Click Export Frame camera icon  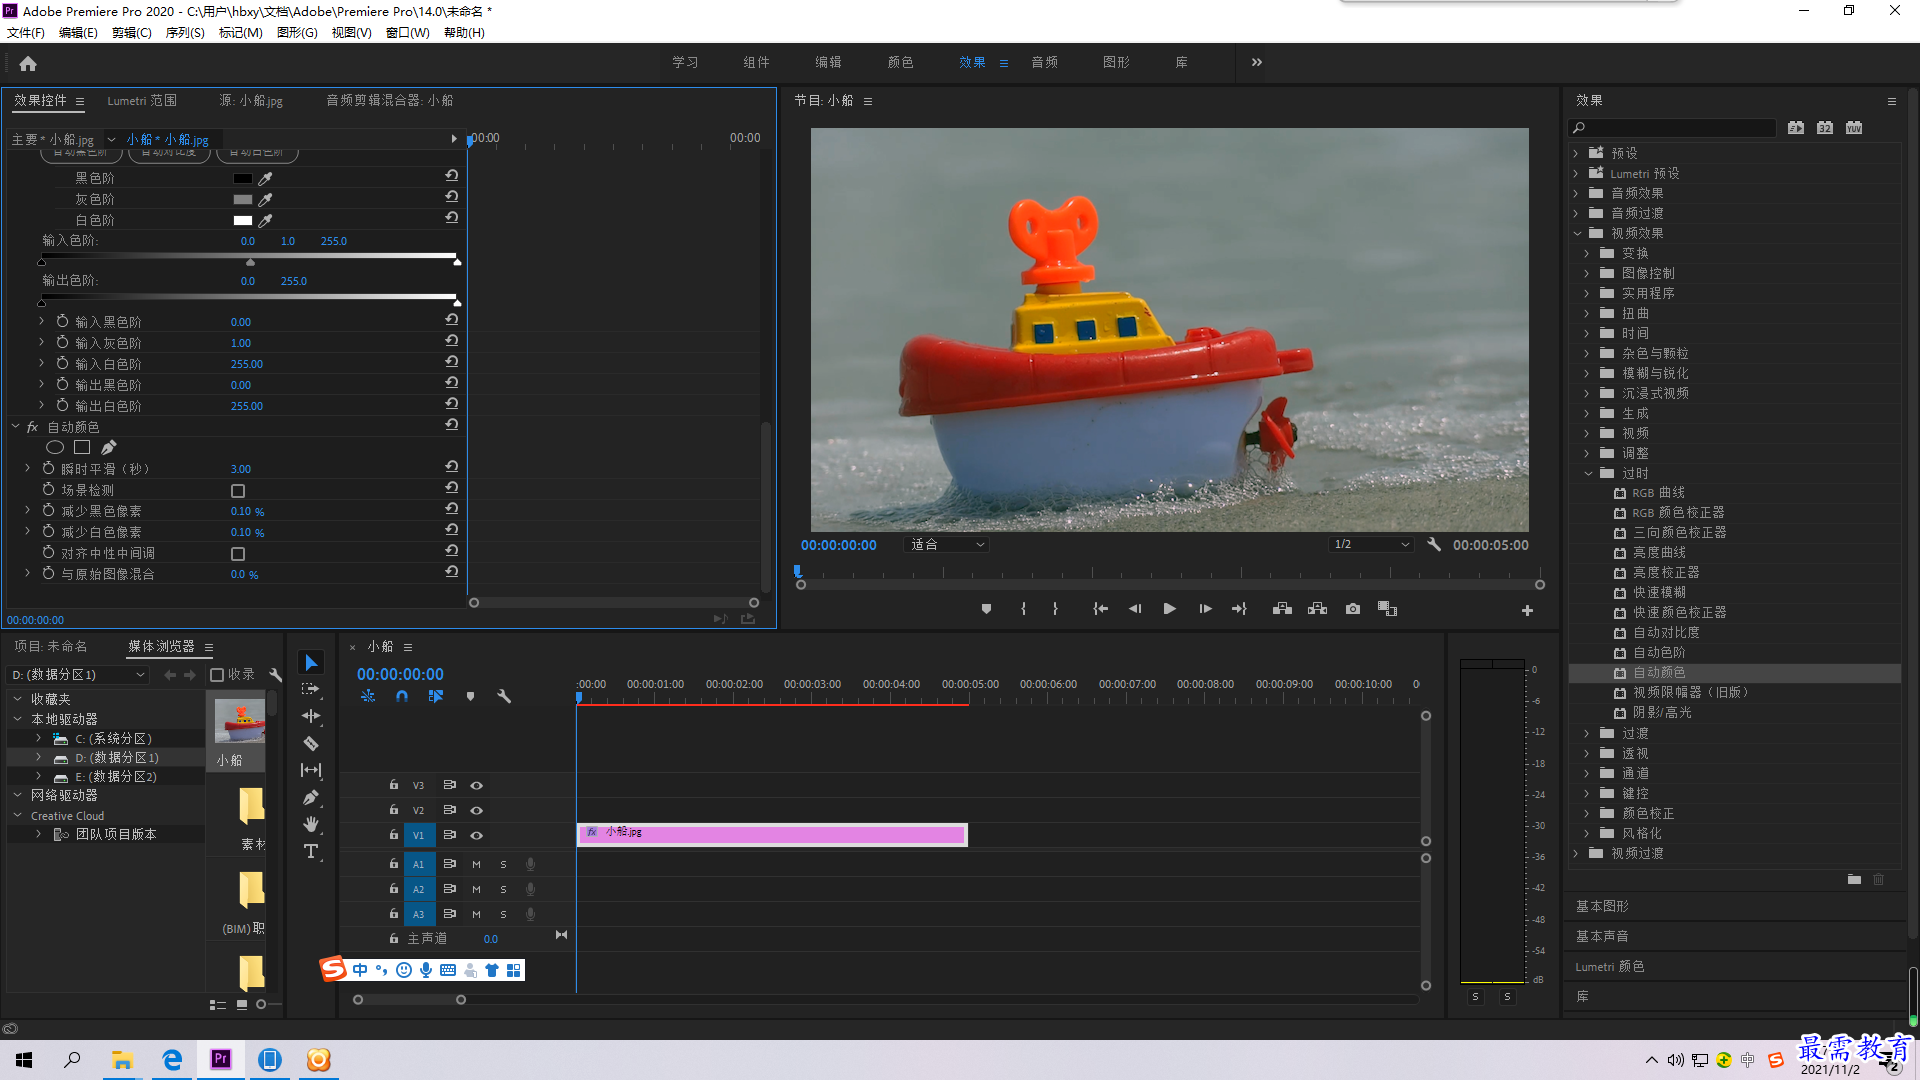[1353, 609]
